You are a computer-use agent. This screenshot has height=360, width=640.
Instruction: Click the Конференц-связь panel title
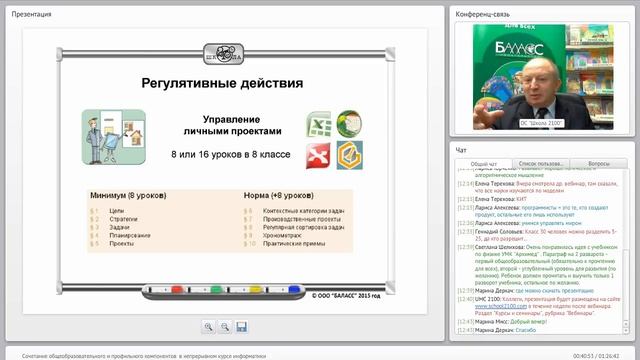point(482,14)
